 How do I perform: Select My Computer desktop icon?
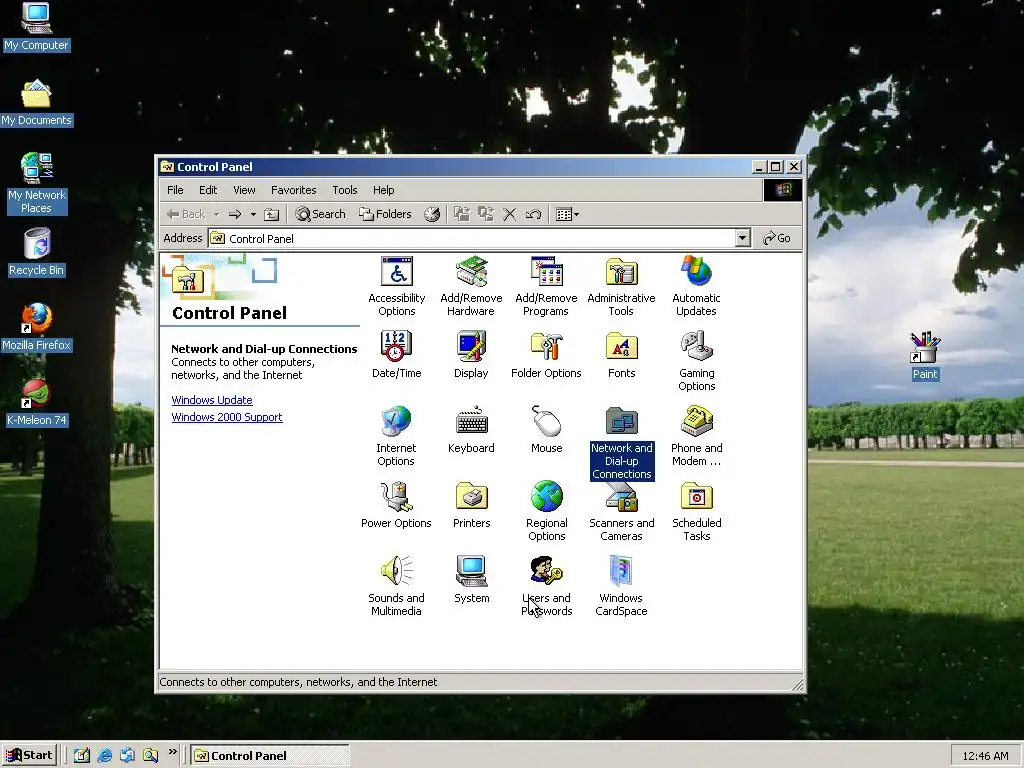(x=36, y=27)
